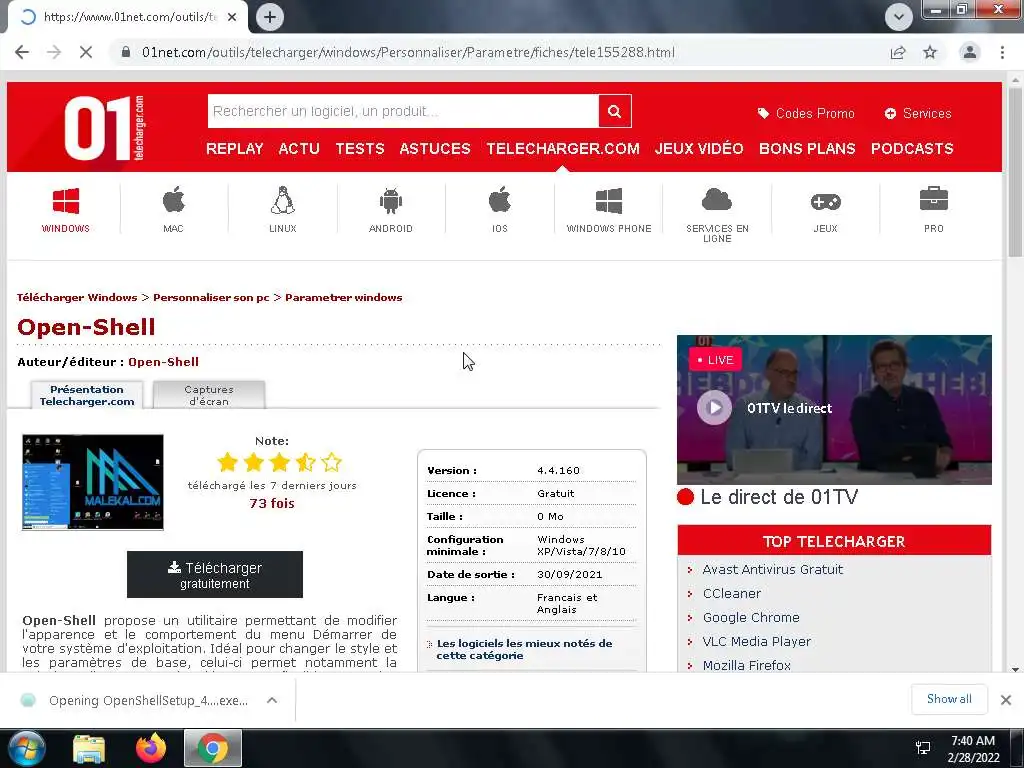Screen dimensions: 1024x768
Task: Open the network icon in system tray
Action: pos(923,748)
